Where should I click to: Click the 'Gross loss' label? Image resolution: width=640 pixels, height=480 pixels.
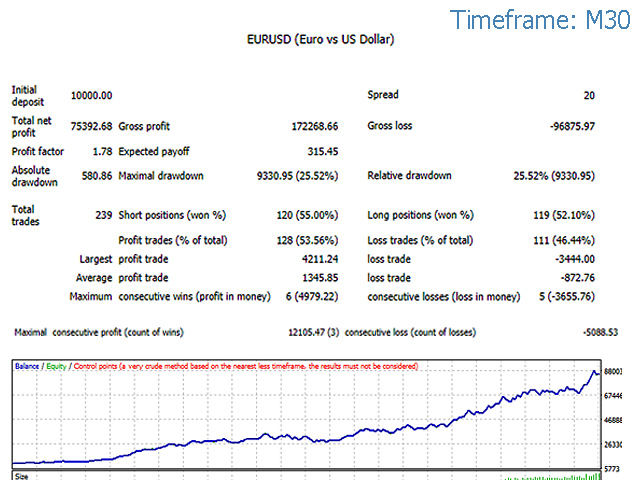click(390, 126)
